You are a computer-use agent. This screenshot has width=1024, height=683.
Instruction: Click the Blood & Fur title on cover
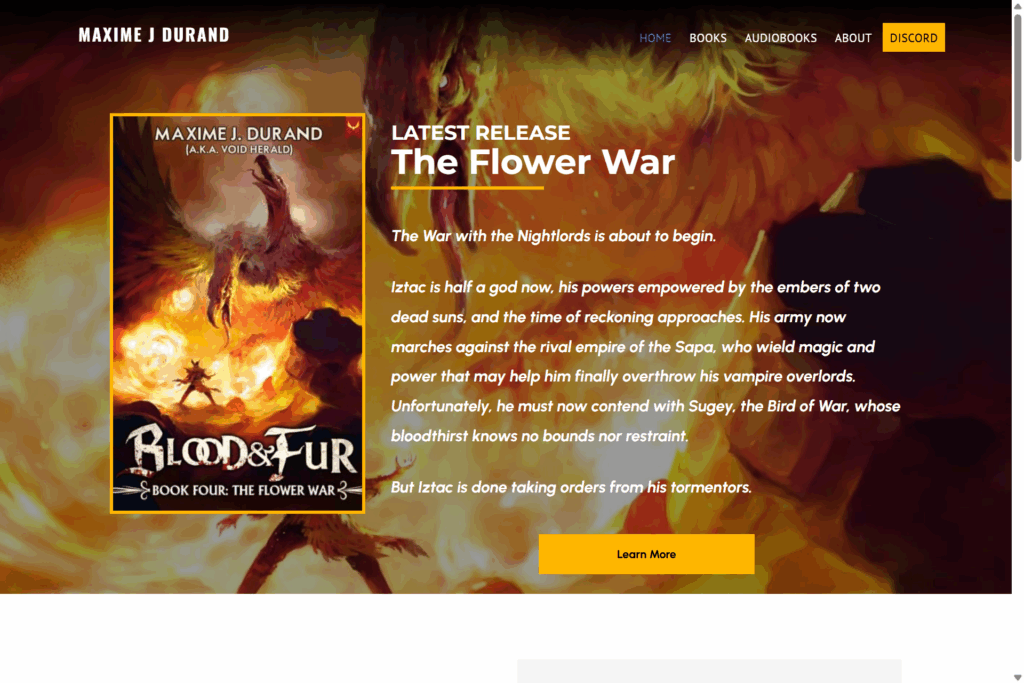tap(240, 450)
